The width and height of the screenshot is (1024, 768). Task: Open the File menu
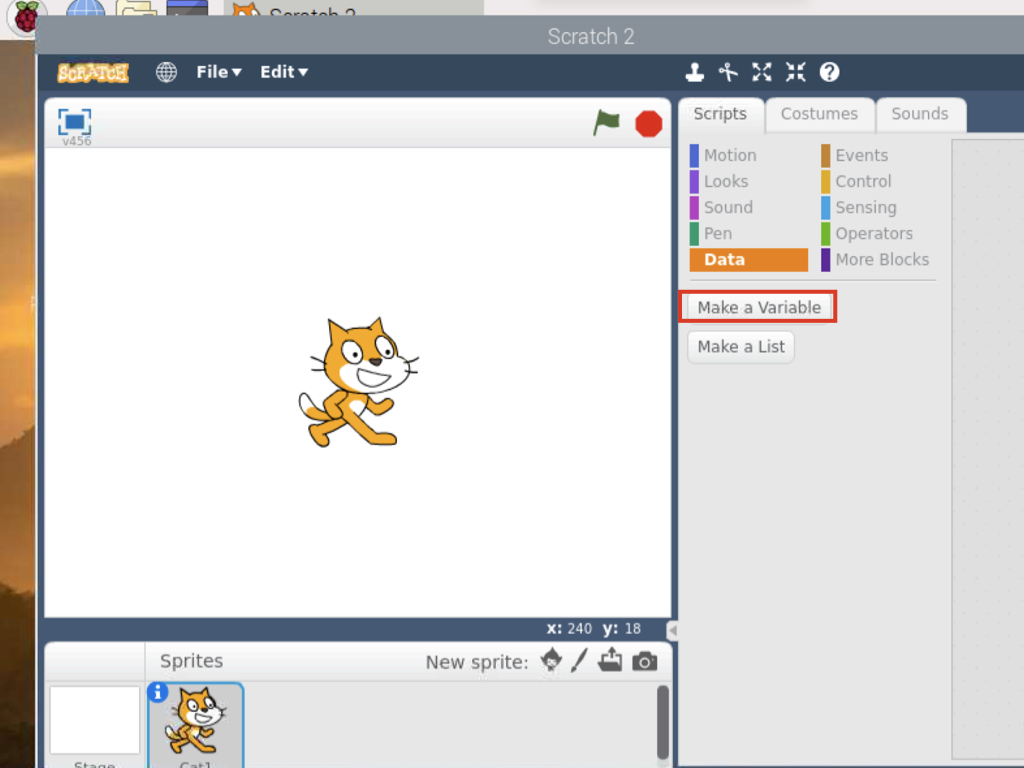click(x=219, y=72)
